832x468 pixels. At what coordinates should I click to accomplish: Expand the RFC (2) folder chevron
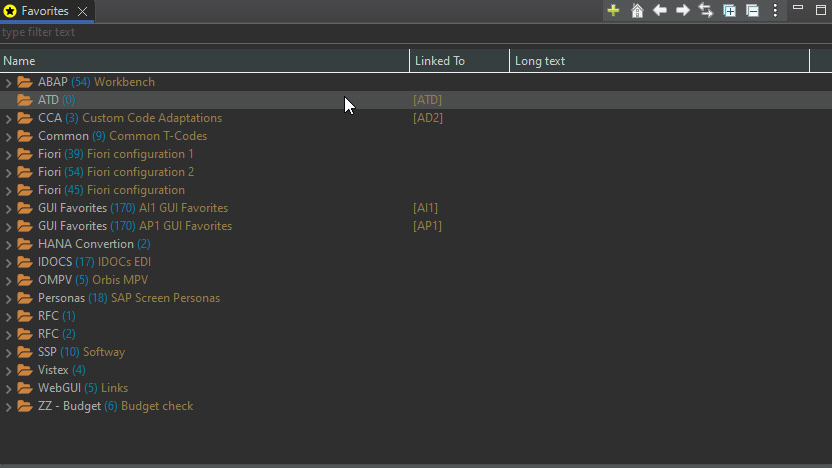[8, 335]
